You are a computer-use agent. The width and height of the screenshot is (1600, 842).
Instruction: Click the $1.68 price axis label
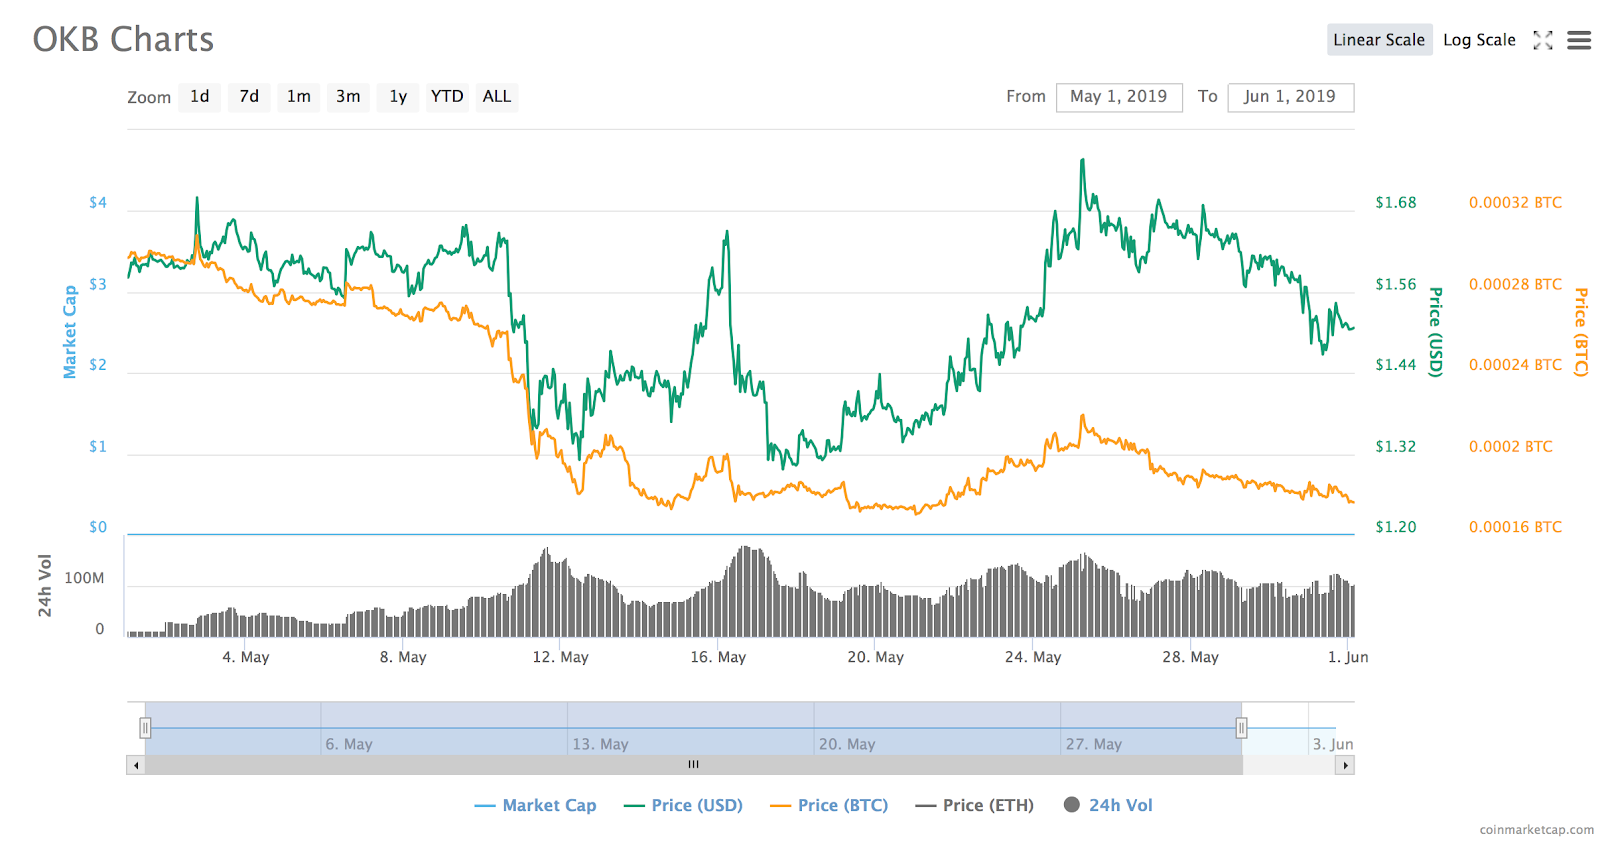[x=1396, y=203]
